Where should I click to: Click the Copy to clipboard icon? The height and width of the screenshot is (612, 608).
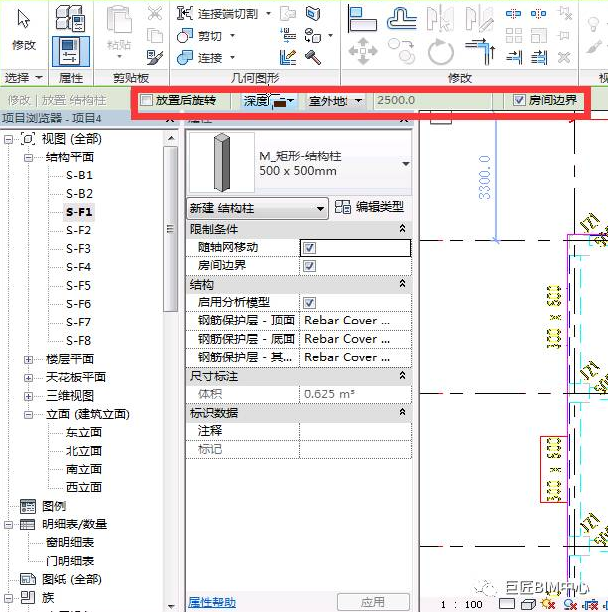155,36
